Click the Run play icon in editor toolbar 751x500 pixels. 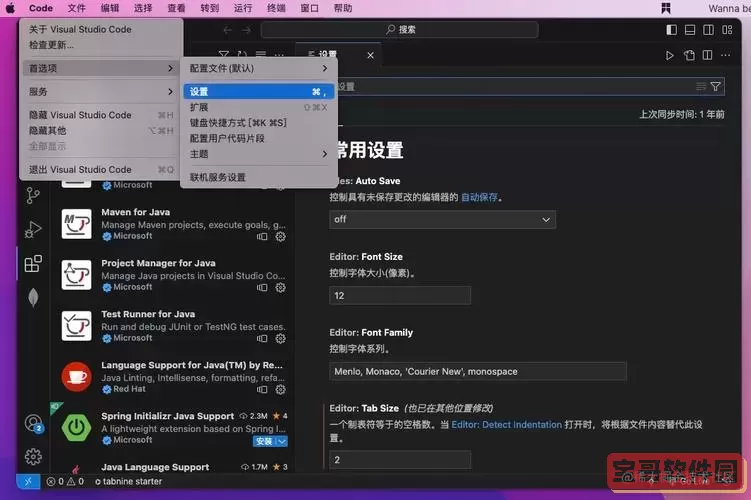(670, 56)
